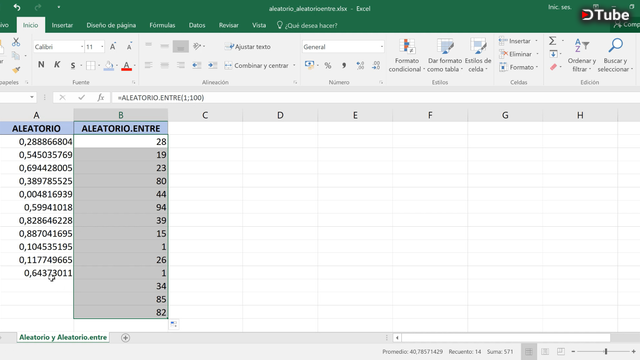Click the Clear eraser icon
This screenshot has height=360, width=640.
[x=553, y=67]
